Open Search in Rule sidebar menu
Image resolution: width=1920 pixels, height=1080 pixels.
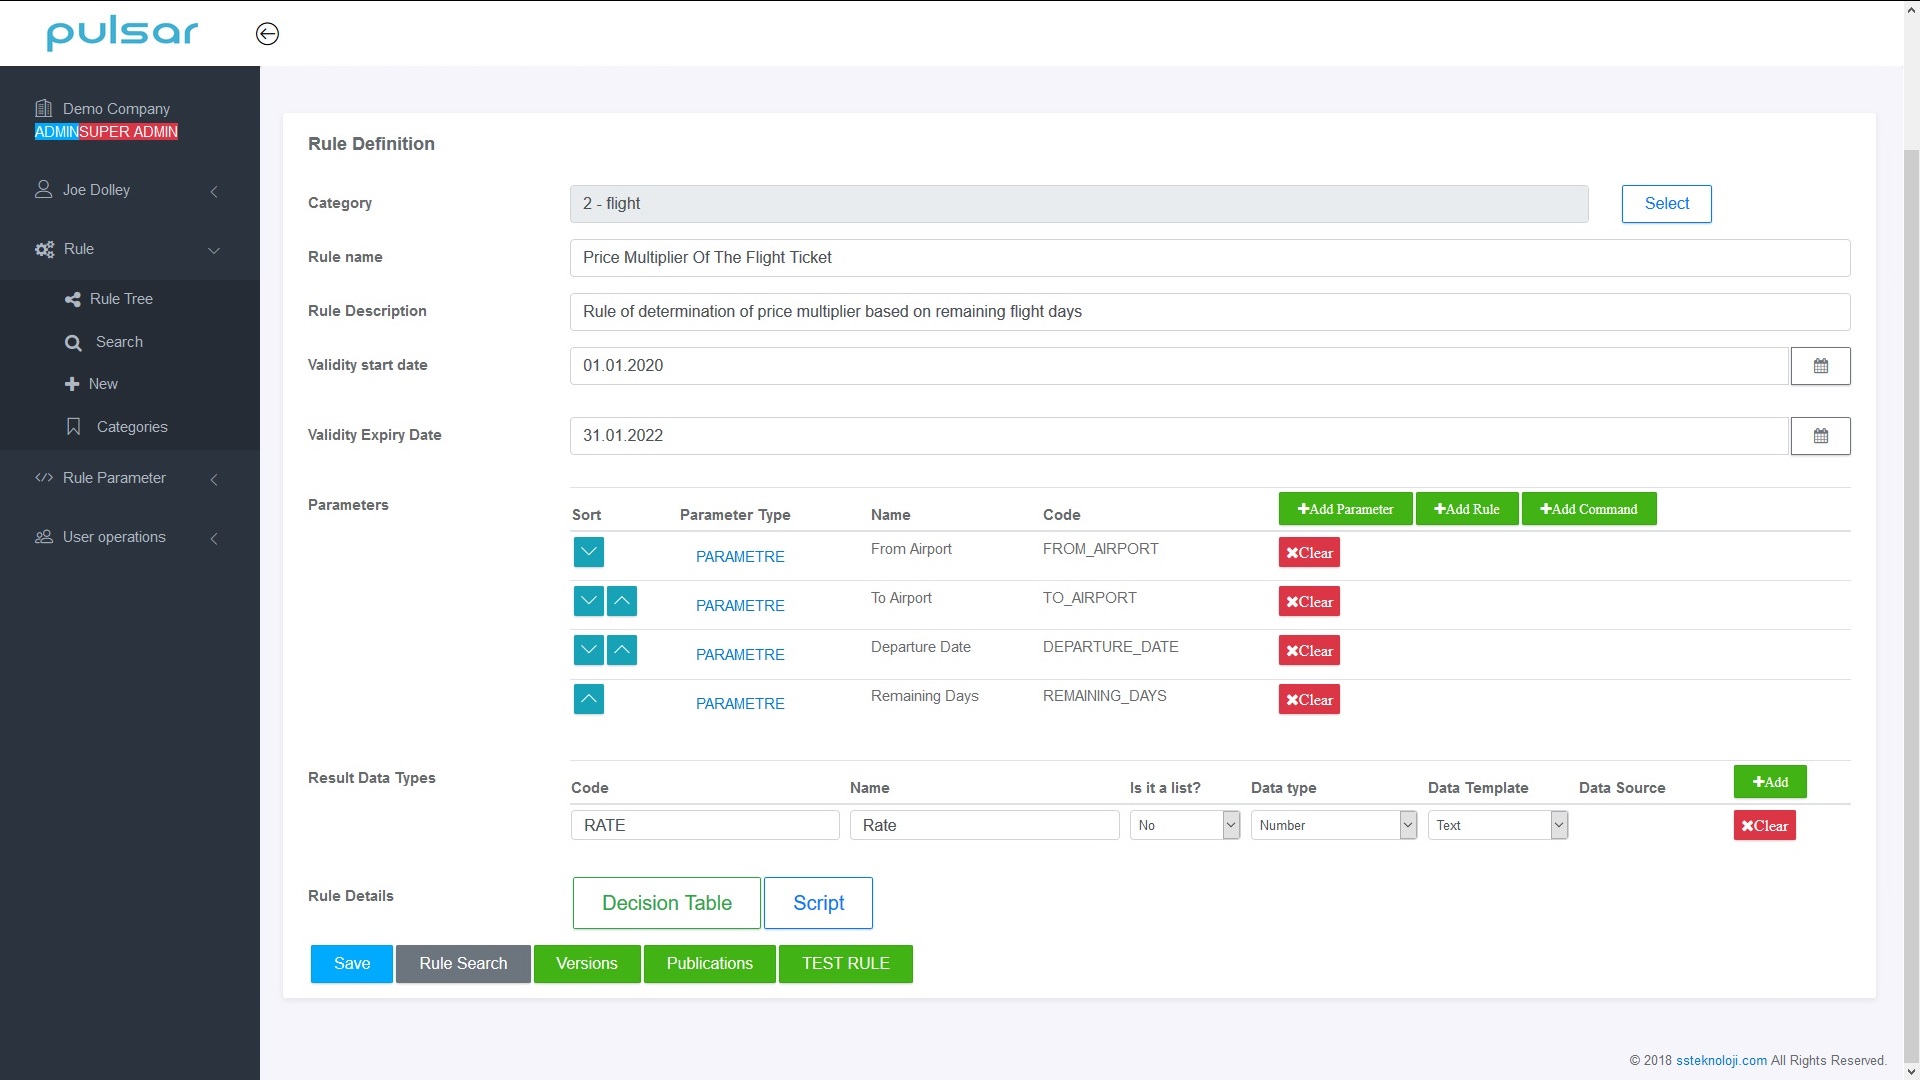click(119, 342)
